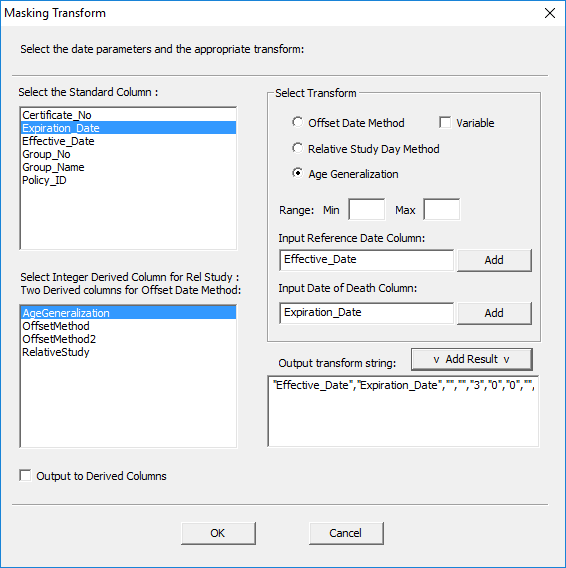Viewport: 566px width, 568px height.
Task: Choose the Age Generalization radio button
Action: [297, 174]
